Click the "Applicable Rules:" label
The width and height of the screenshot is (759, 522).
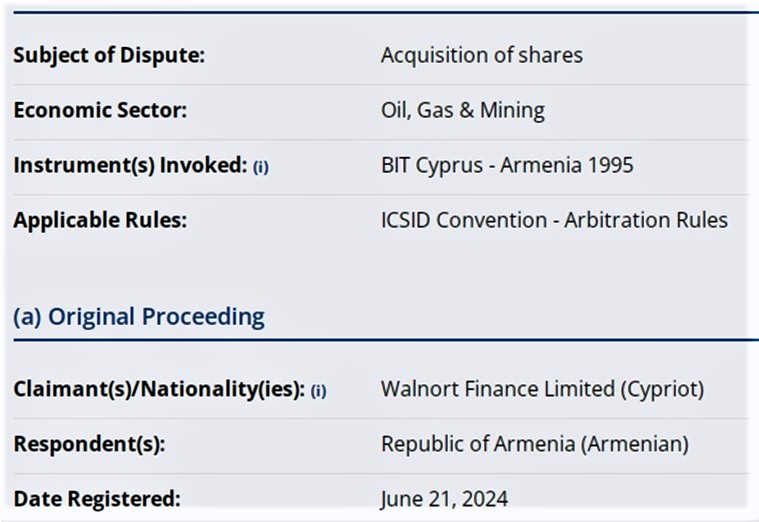(100, 220)
